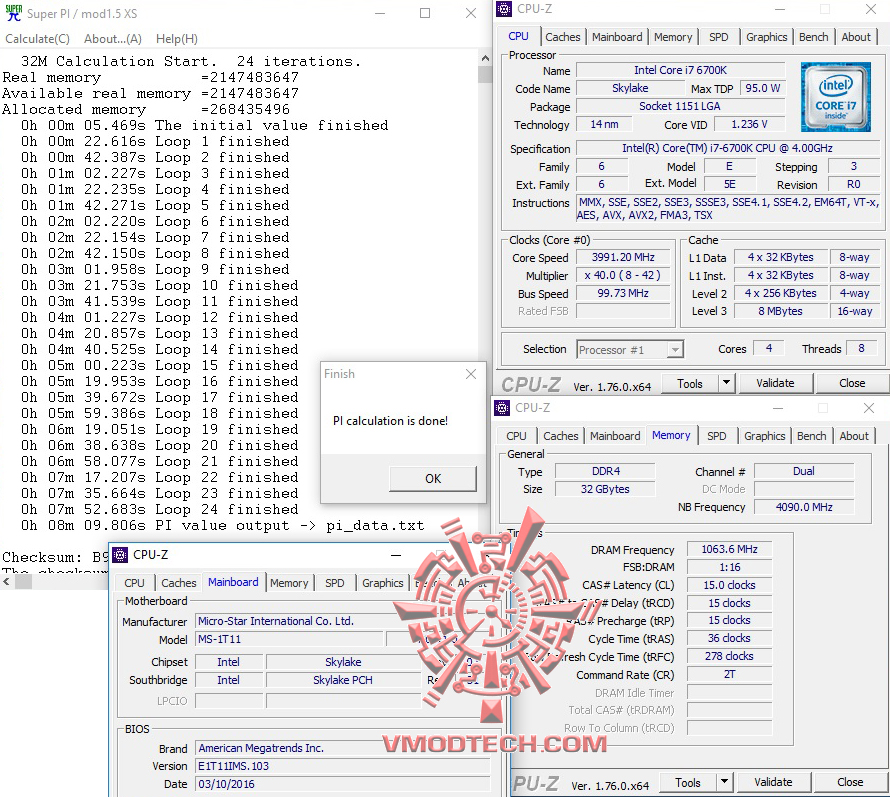Click the CPU tab in Mainboard window
Screen dimensions: 890x797
[134, 582]
